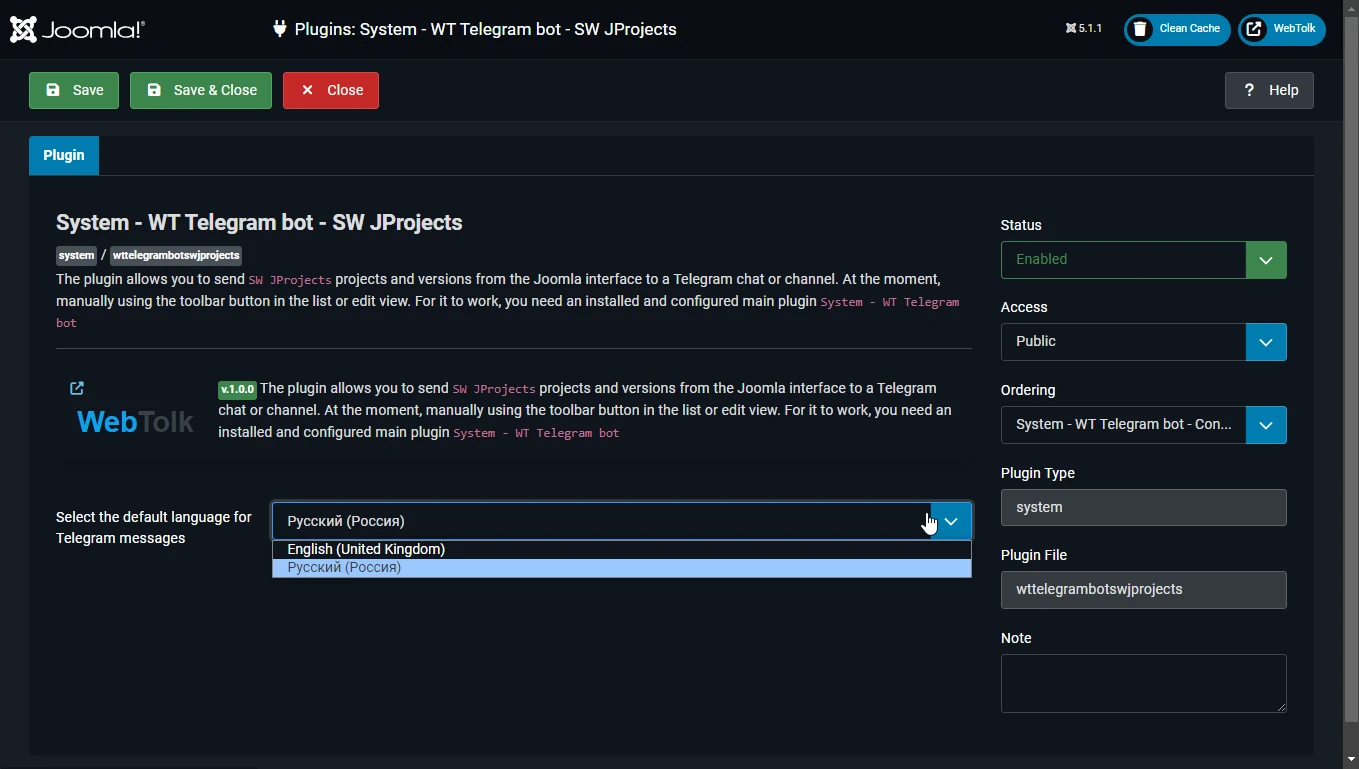Click external-link icon in WebTolk header button
This screenshot has width=1359, height=769.
coord(1254,29)
